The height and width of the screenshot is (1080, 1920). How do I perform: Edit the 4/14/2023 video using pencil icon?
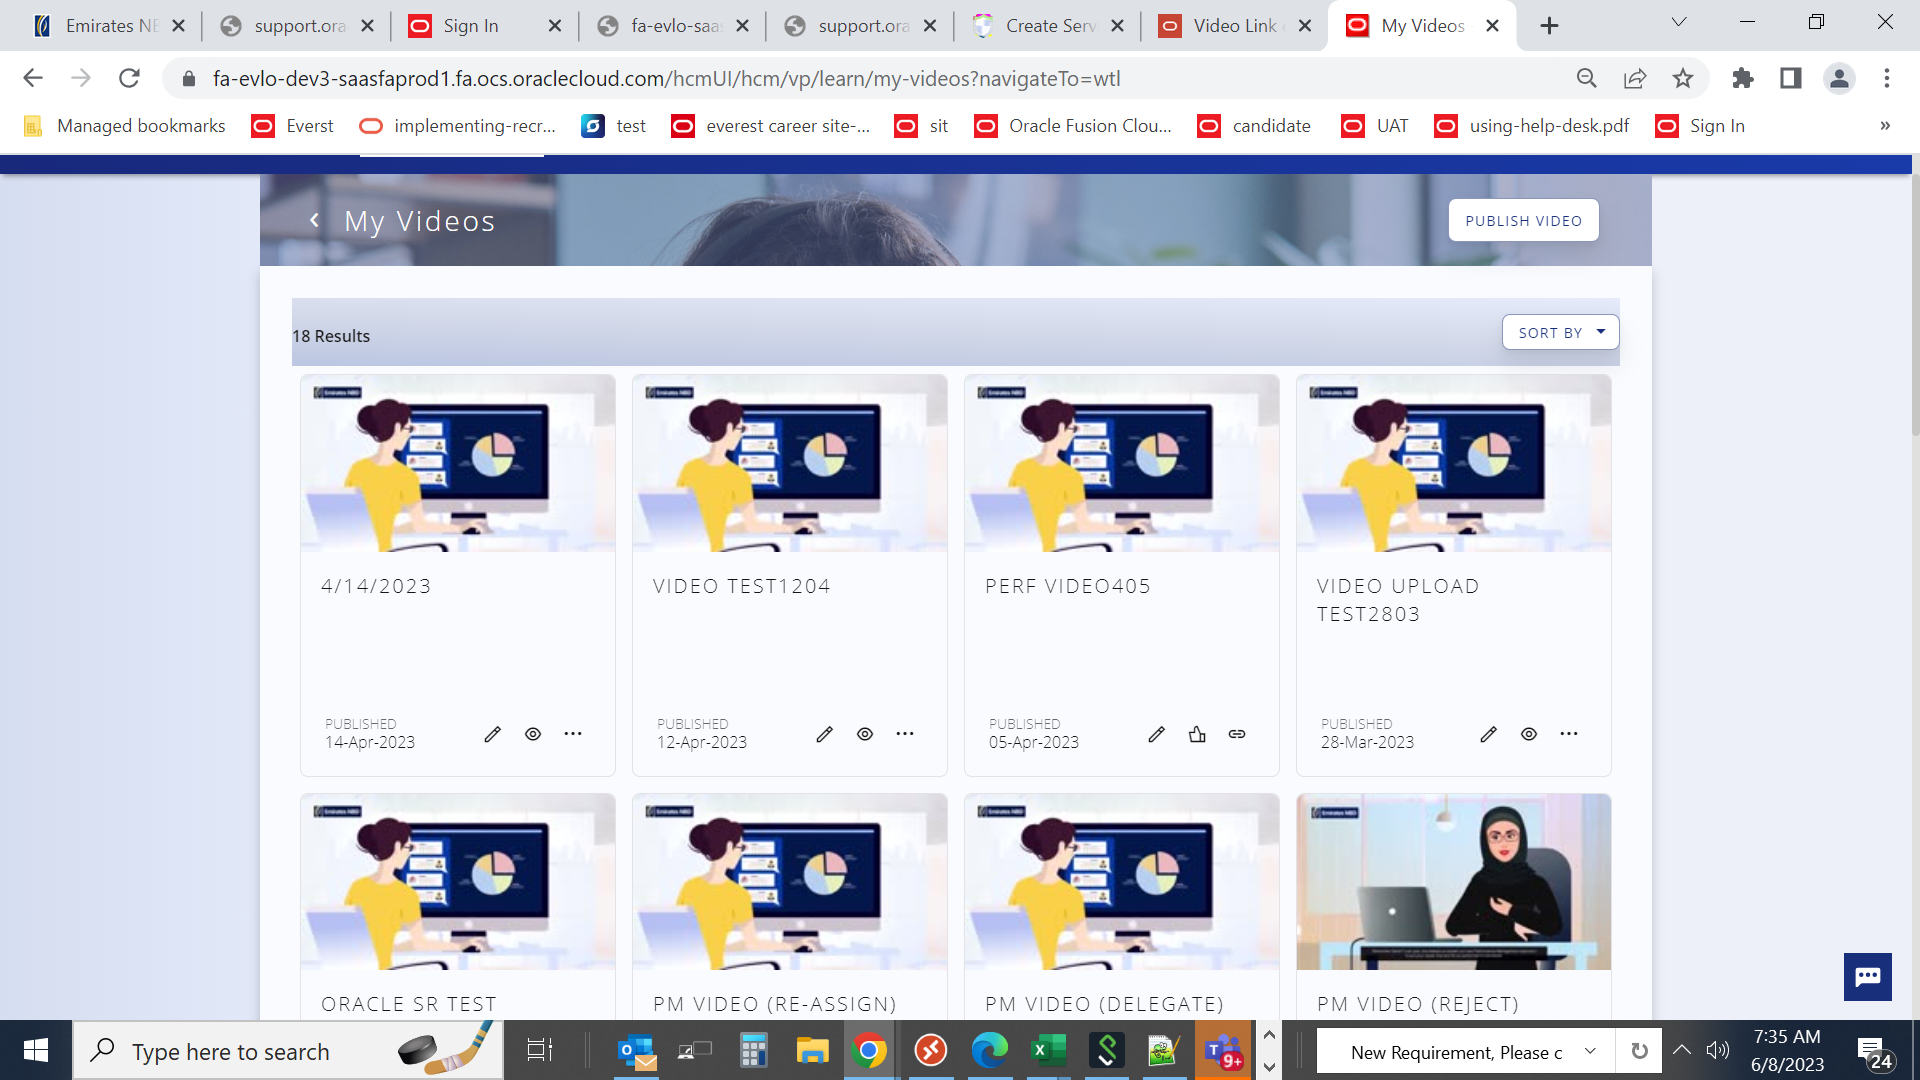[x=492, y=734]
